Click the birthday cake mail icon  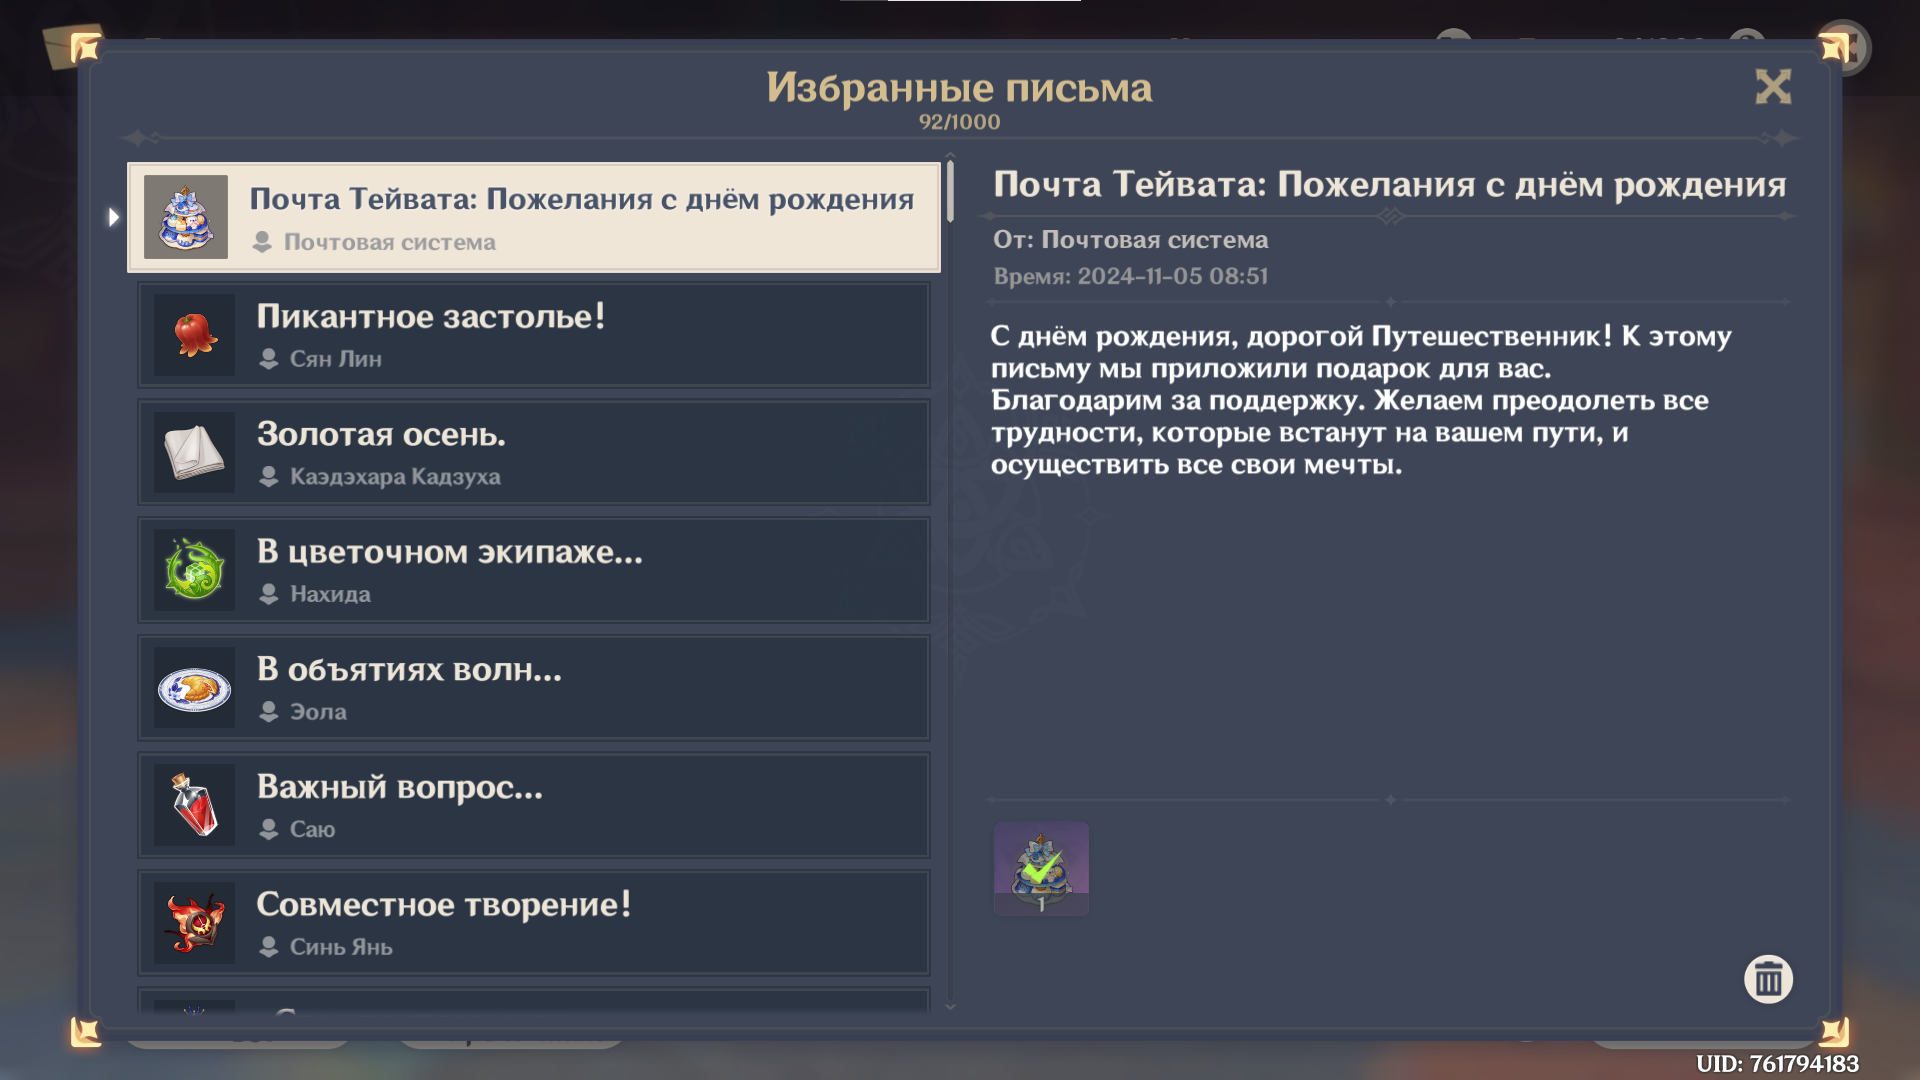pos(186,217)
